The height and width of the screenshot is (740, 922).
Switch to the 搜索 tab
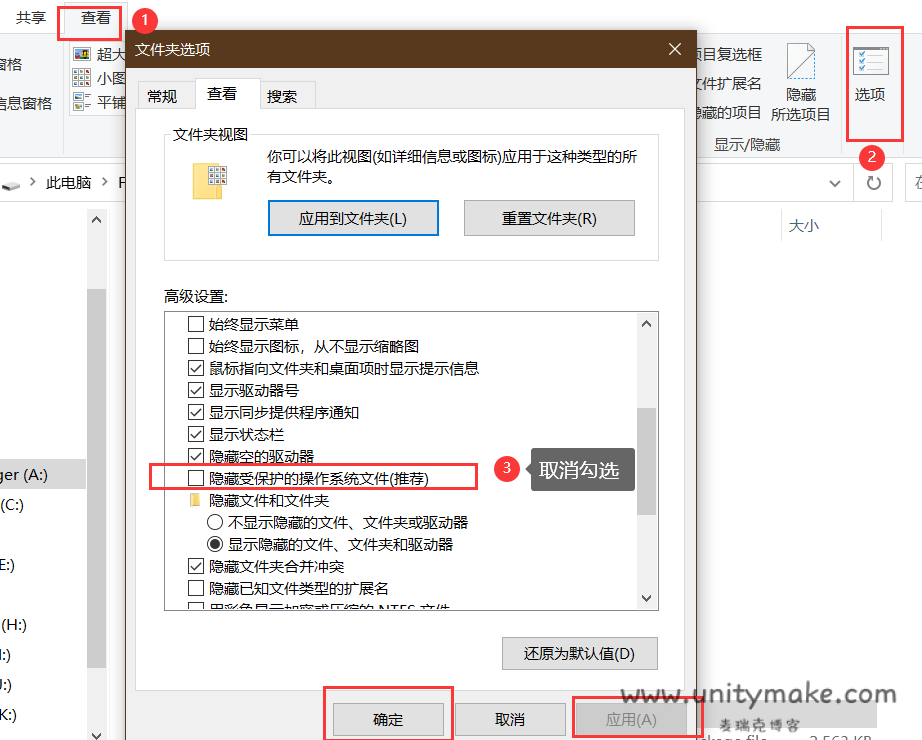pyautogui.click(x=282, y=96)
